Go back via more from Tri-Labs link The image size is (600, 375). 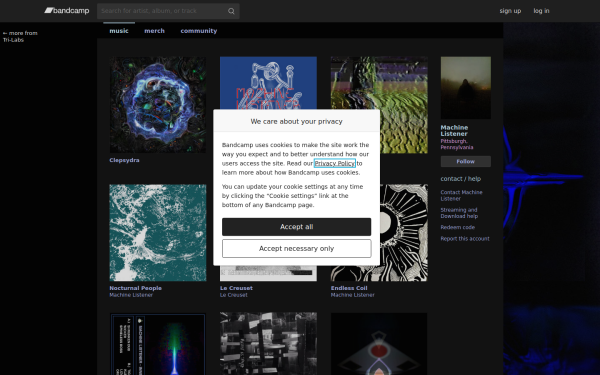tap(20, 36)
